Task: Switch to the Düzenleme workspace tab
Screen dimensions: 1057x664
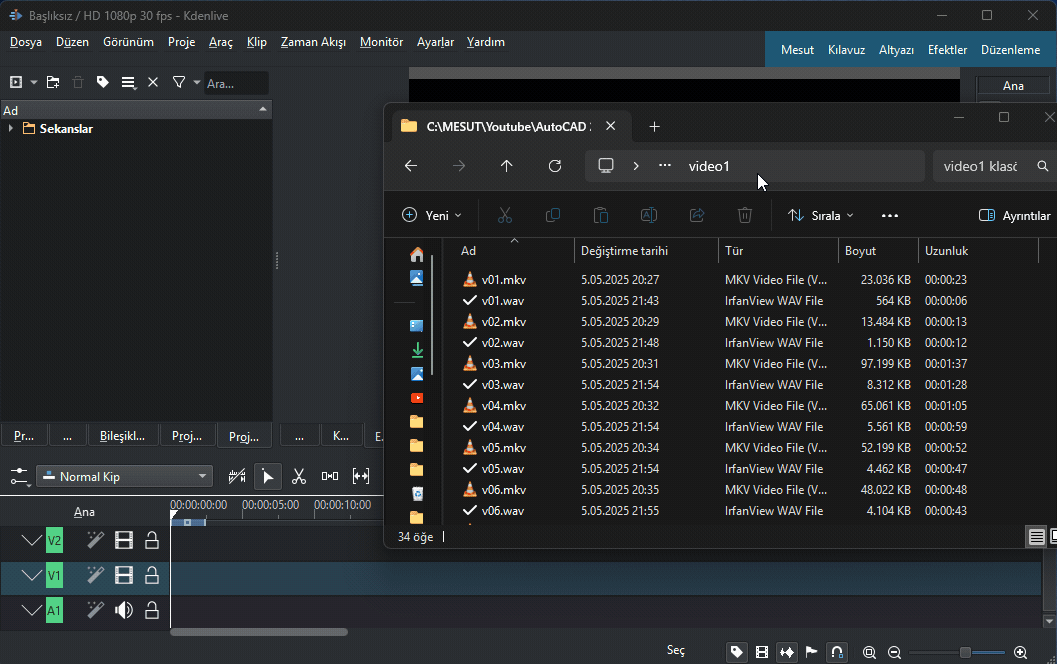Action: coord(1010,50)
